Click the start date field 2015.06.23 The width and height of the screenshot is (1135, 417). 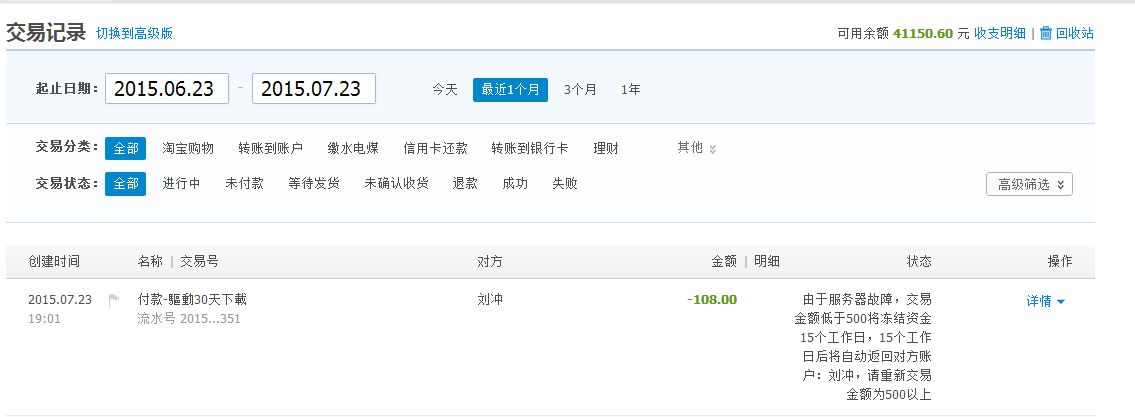click(x=167, y=89)
